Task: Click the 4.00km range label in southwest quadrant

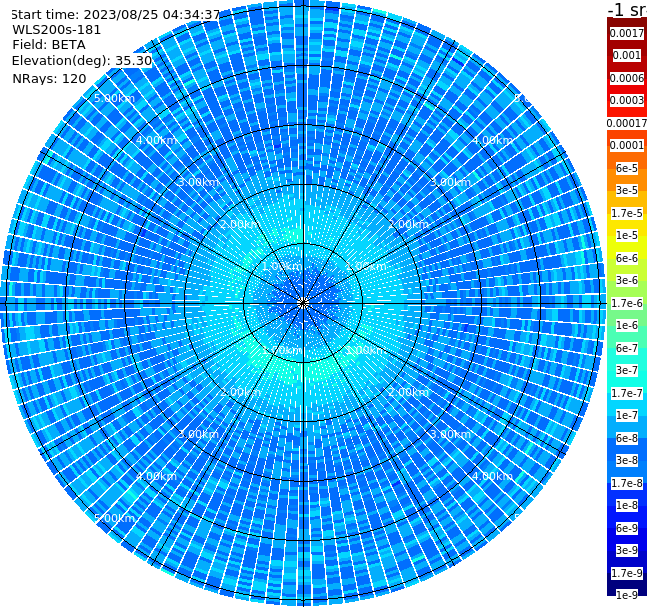Action: point(156,476)
